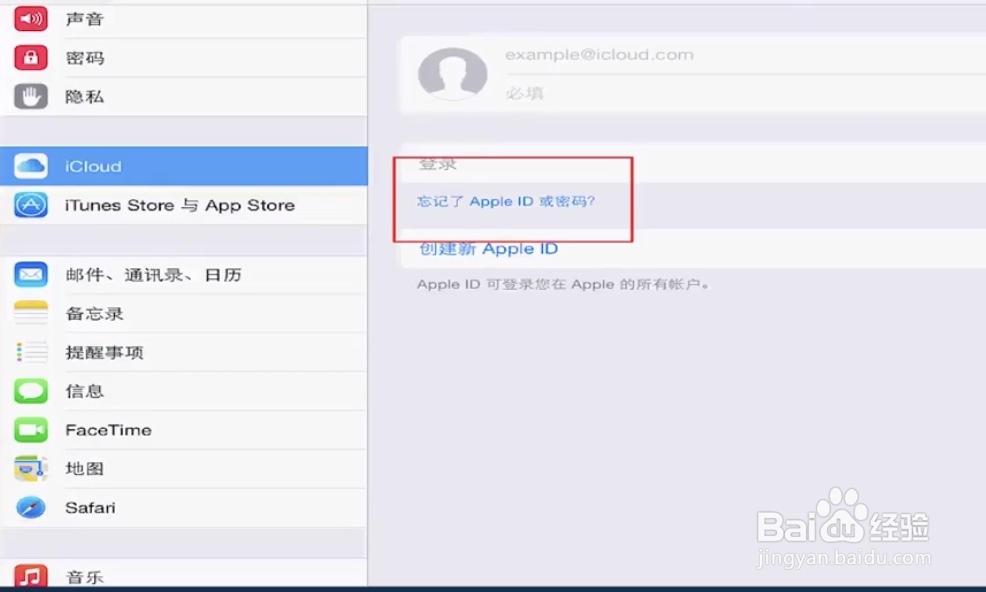The image size is (986, 592).
Task: Tap the Privacy hand icon
Action: [30, 96]
